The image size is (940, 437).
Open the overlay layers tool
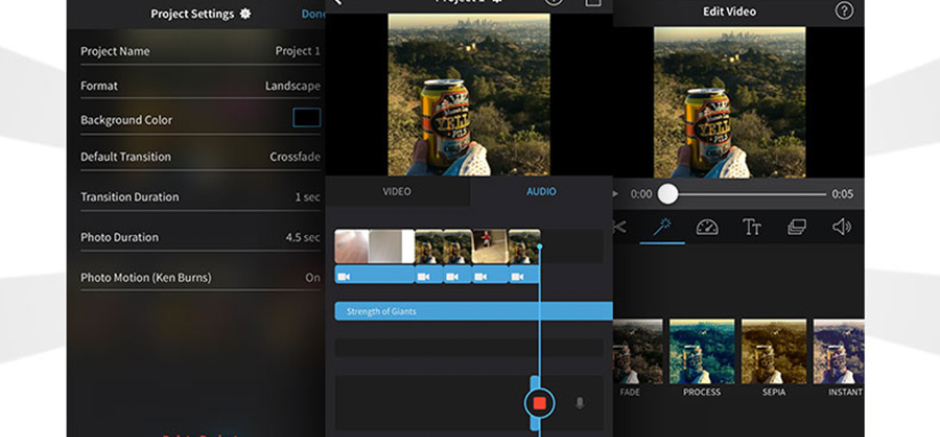pos(797,227)
